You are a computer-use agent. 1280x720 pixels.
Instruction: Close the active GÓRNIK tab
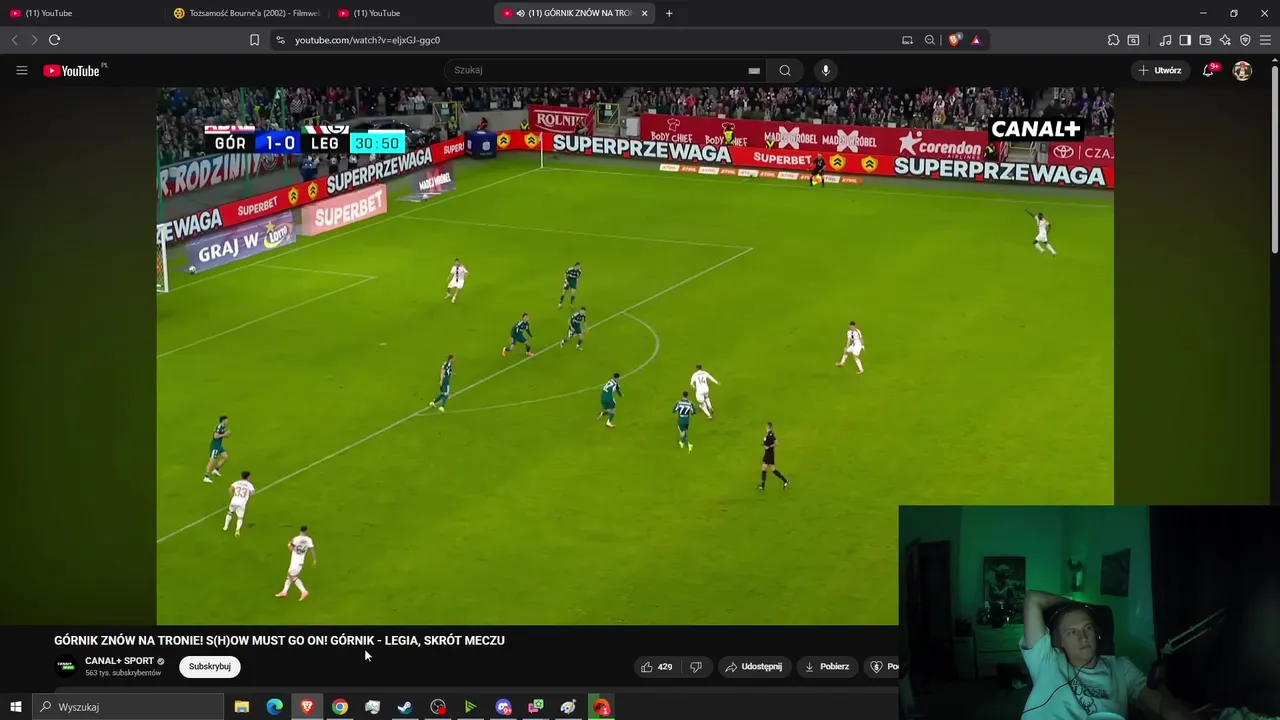pyautogui.click(x=645, y=13)
